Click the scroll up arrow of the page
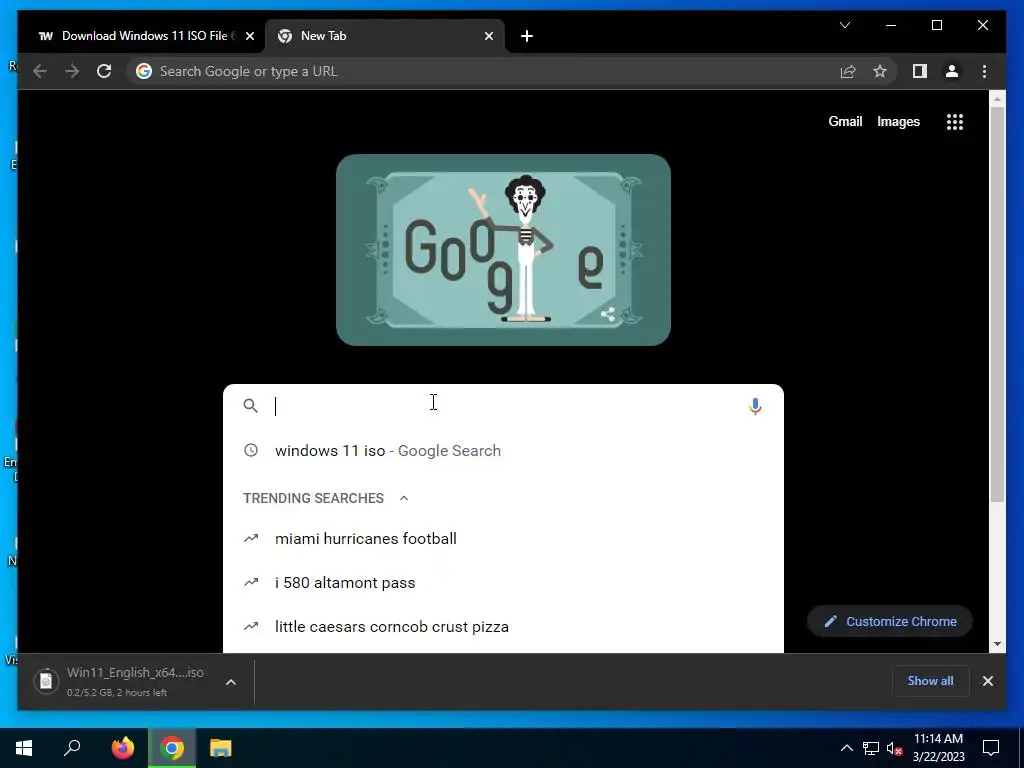Viewport: 1024px width, 768px height. [997, 99]
